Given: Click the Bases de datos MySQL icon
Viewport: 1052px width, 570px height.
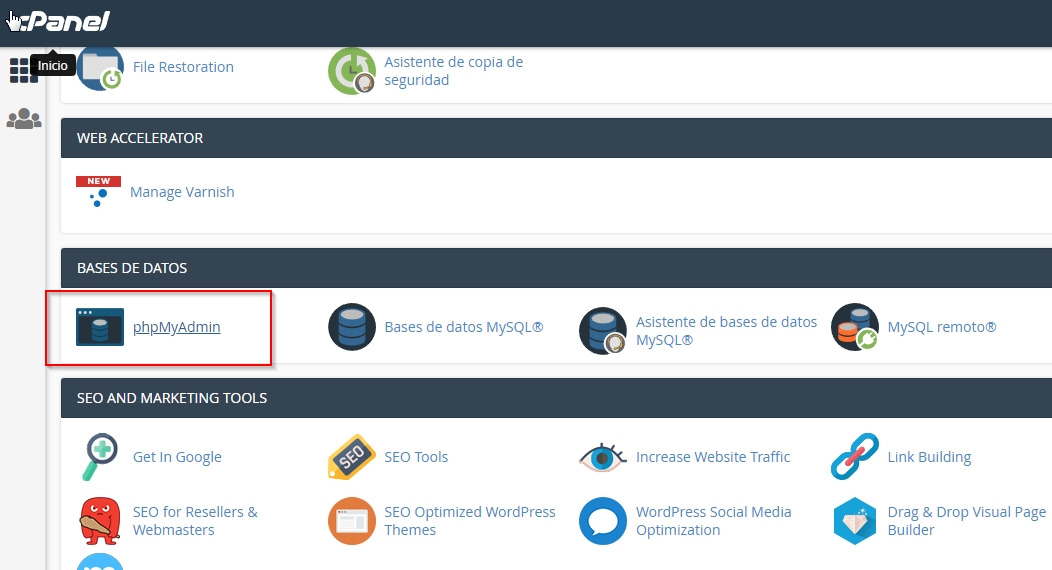Looking at the screenshot, I should coord(352,327).
